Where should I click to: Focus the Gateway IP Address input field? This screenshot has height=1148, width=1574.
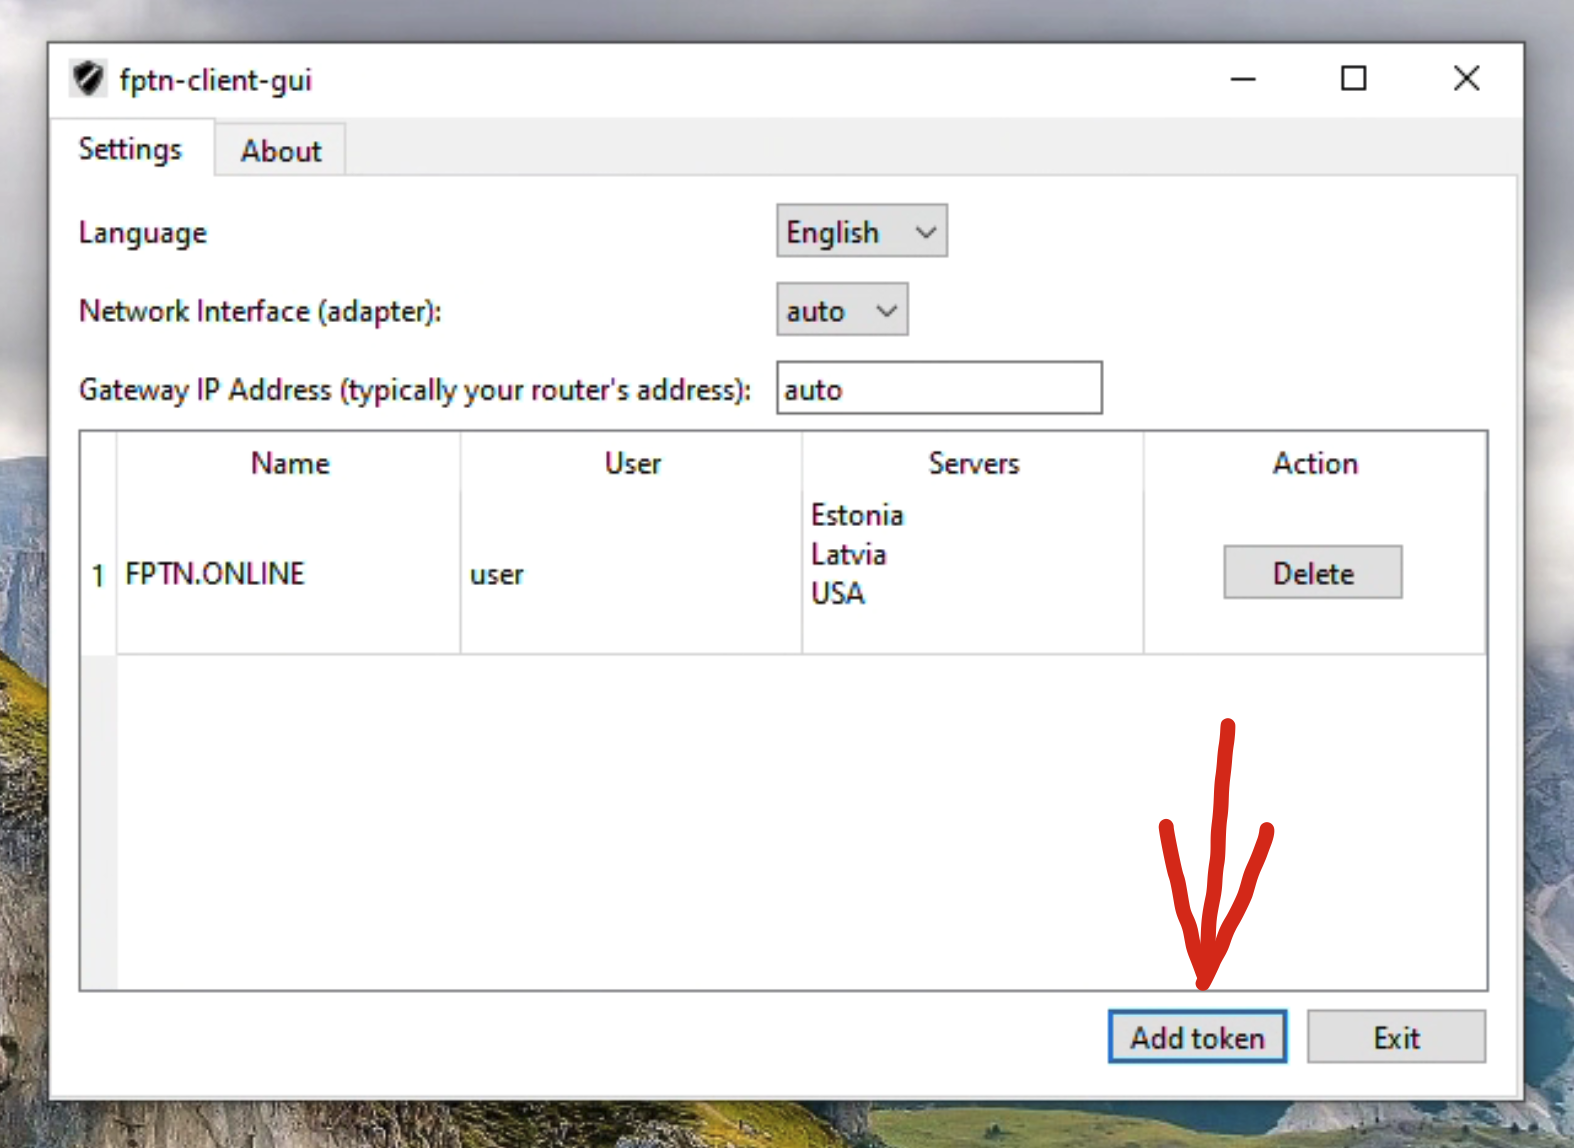click(939, 388)
